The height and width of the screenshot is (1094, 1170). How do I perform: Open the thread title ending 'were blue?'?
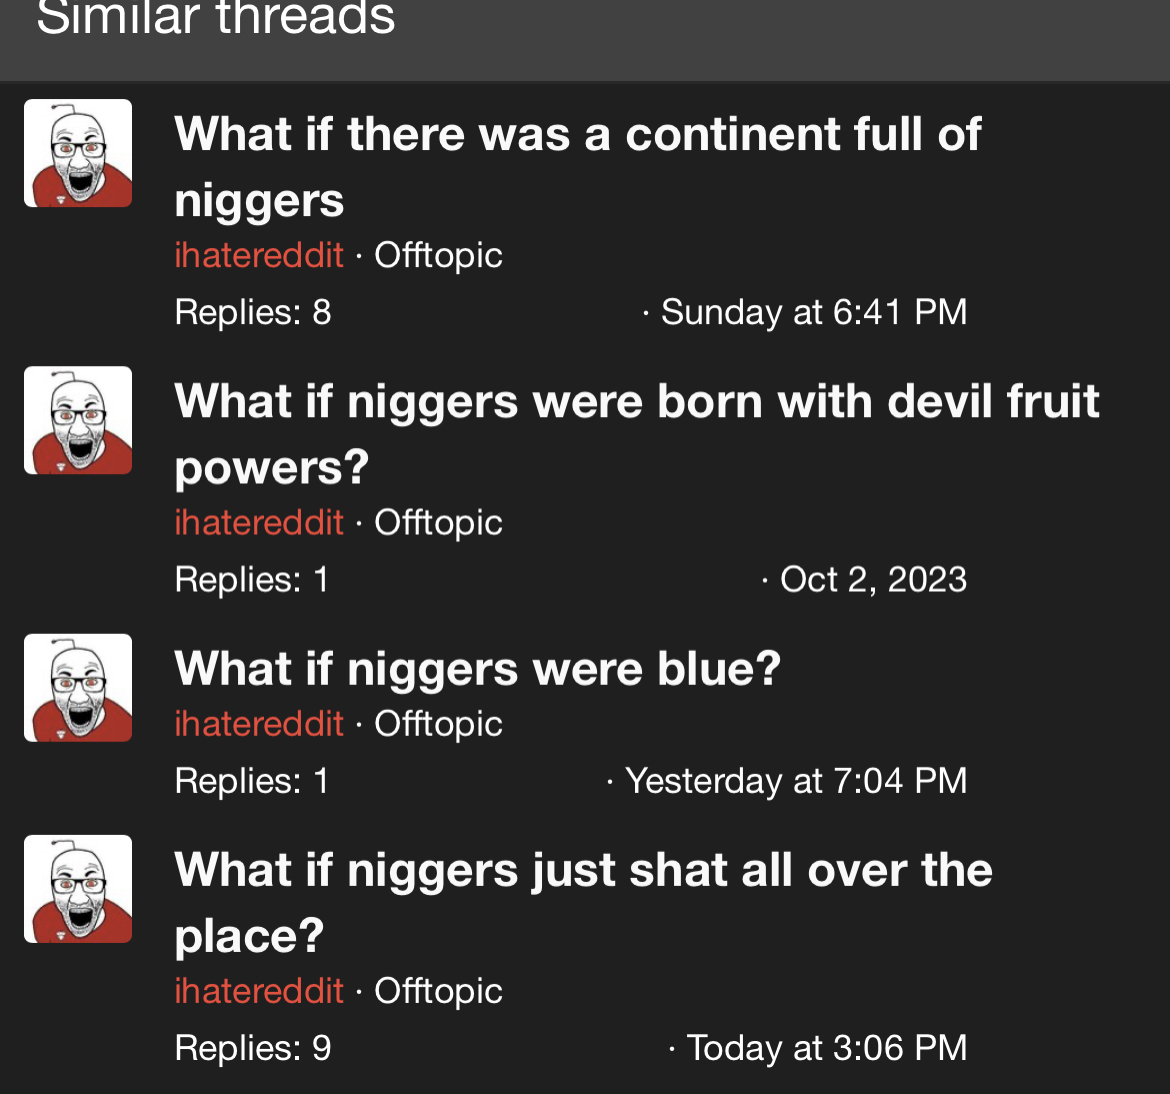pos(478,668)
